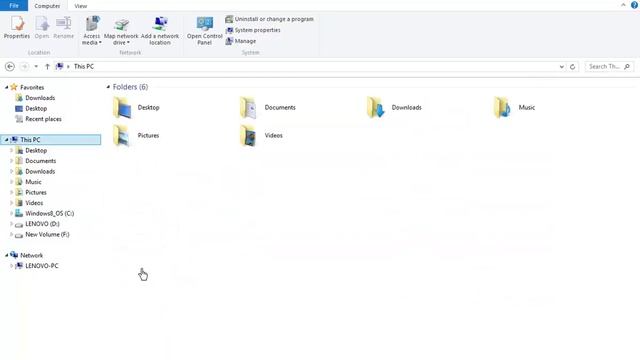
Task: Refresh the This PC view
Action: pyautogui.click(x=572, y=67)
